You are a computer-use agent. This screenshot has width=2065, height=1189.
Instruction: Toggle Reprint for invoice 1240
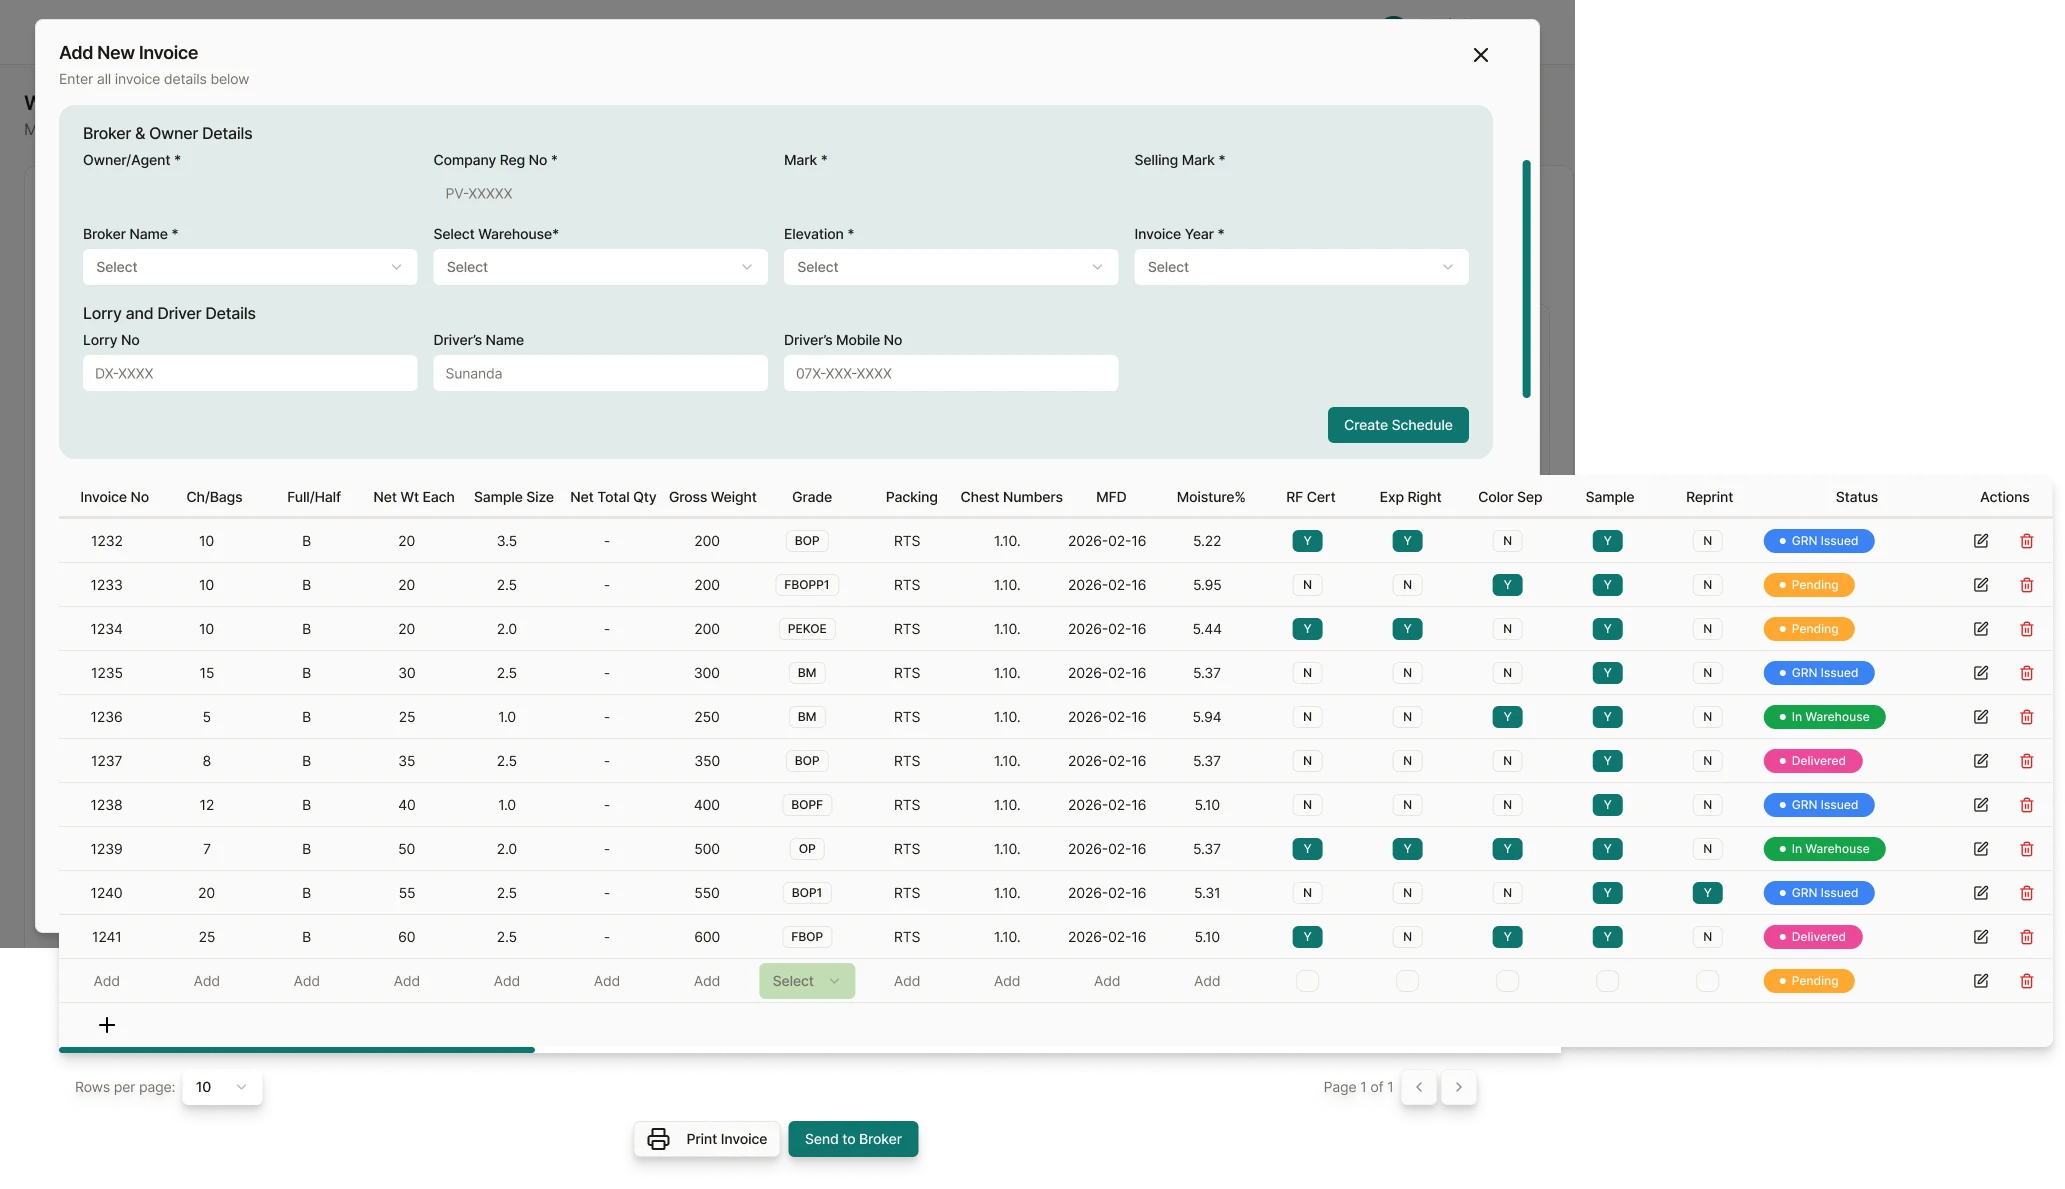tap(1707, 893)
